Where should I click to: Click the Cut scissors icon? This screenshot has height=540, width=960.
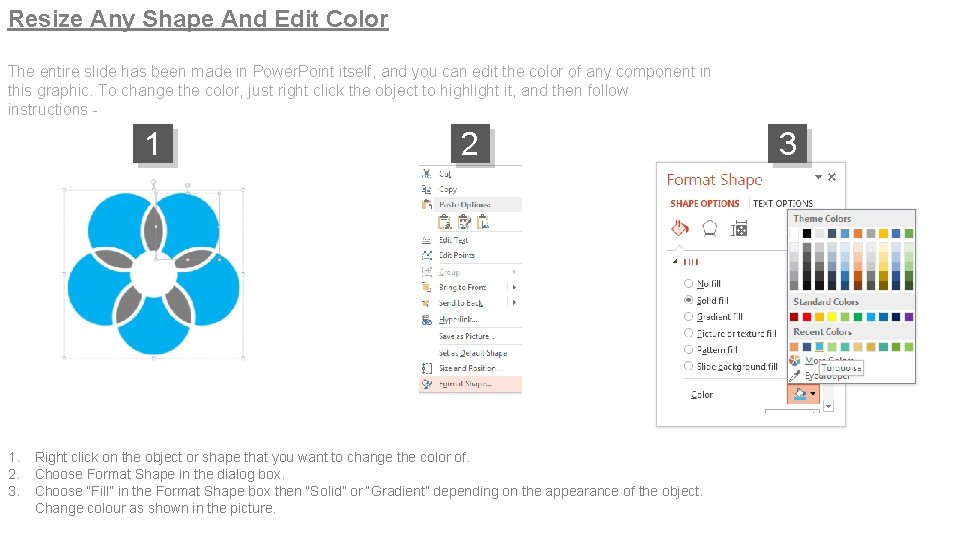pos(427,174)
